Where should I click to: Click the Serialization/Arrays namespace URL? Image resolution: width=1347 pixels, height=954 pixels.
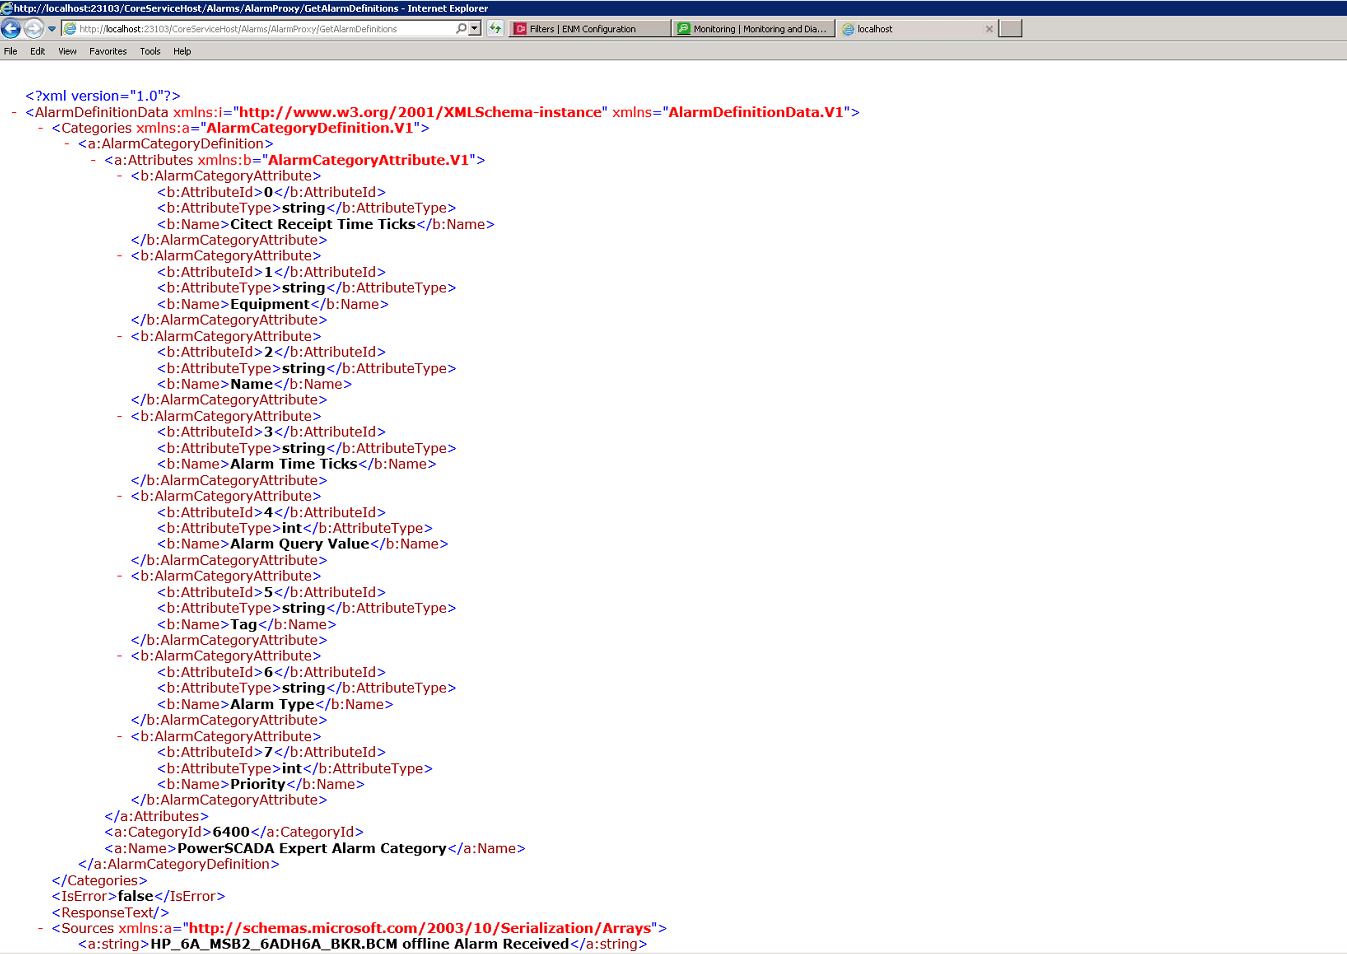420,928
